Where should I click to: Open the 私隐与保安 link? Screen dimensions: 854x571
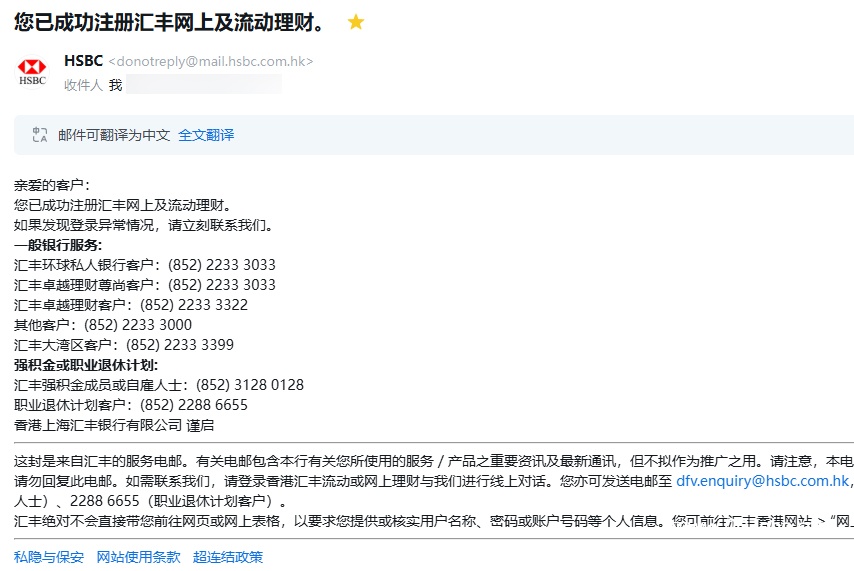[48, 557]
